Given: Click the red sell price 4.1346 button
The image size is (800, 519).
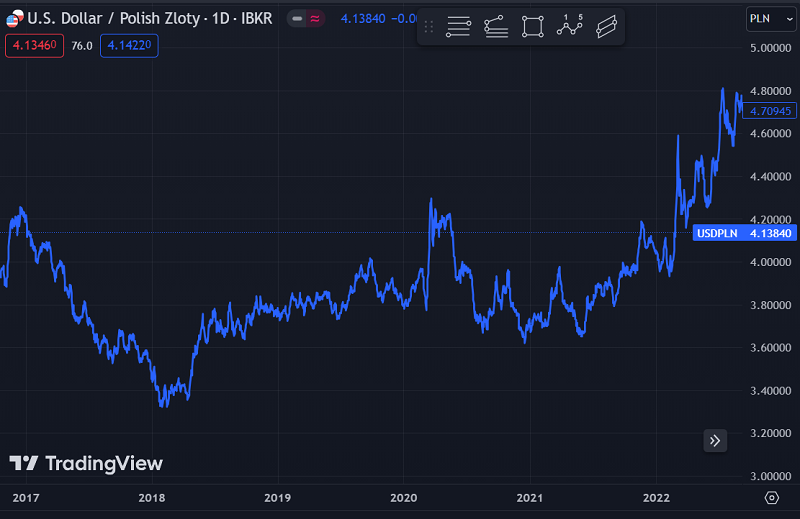Looking at the screenshot, I should pos(34,45).
